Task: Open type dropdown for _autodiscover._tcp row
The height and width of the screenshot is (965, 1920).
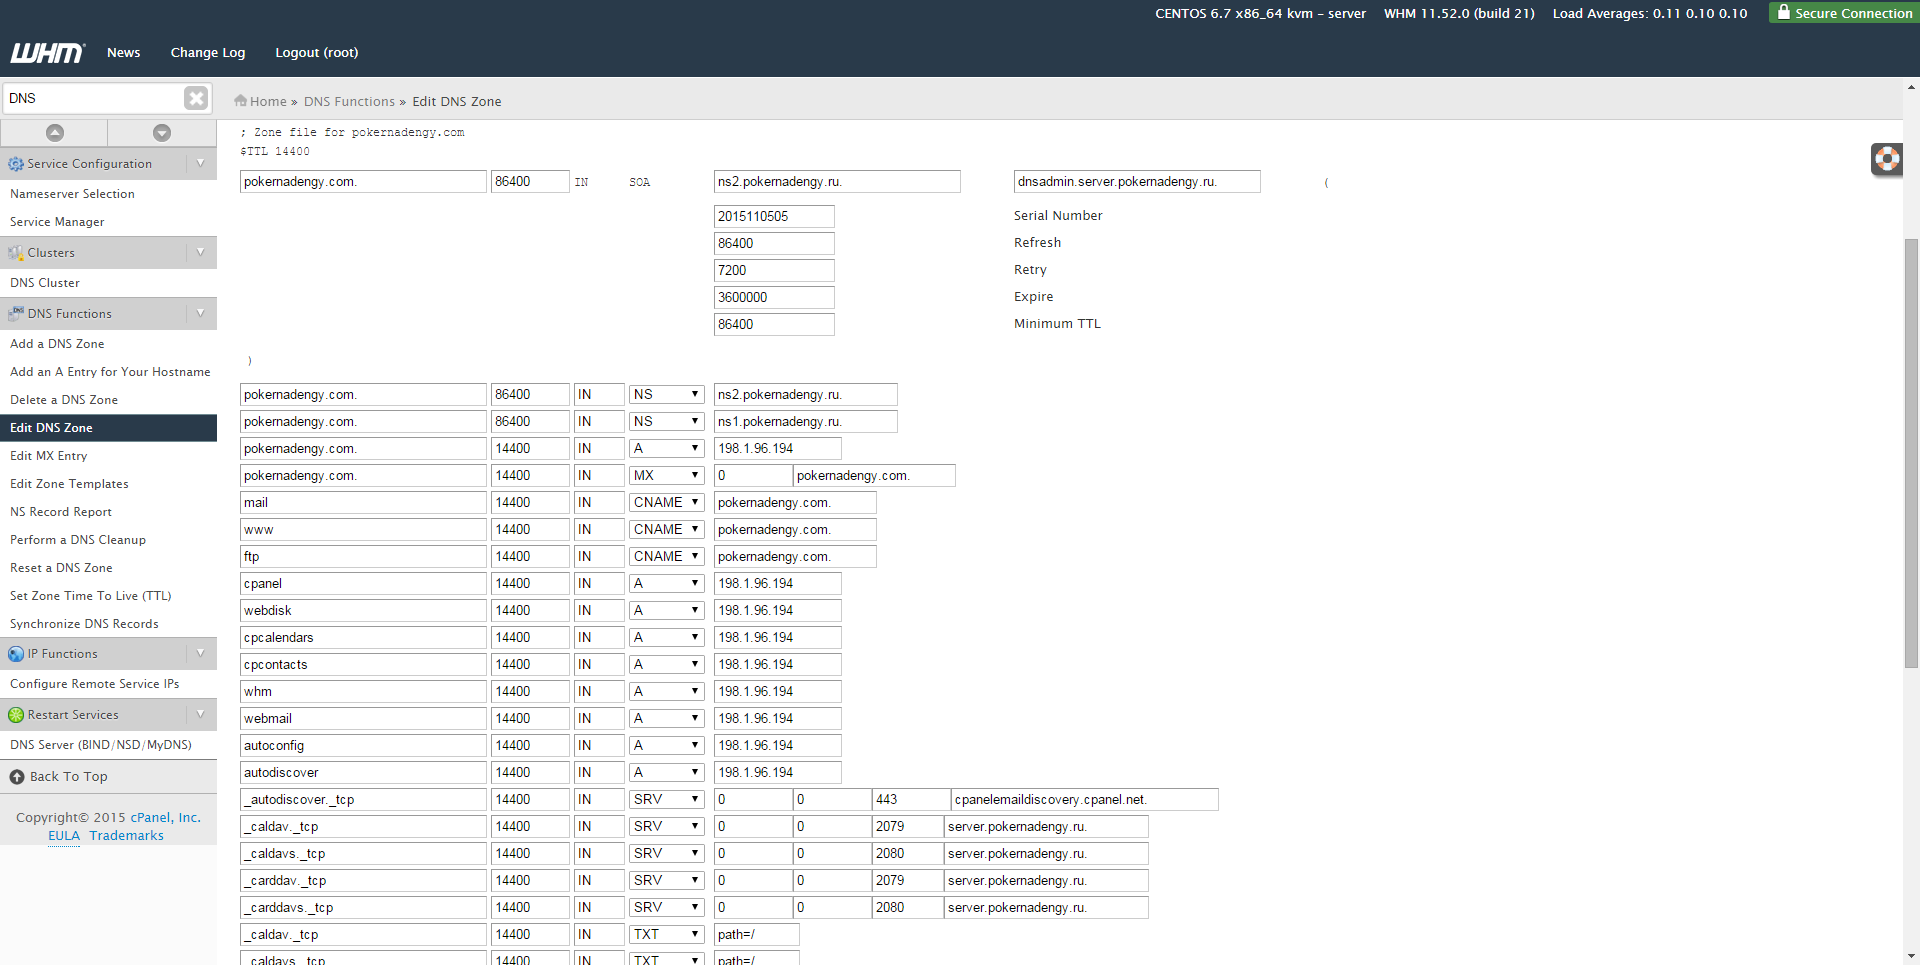Action: 666,800
